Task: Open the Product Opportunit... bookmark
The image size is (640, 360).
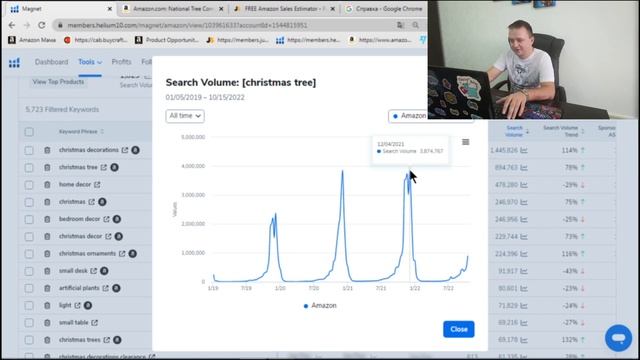Action: (167, 40)
